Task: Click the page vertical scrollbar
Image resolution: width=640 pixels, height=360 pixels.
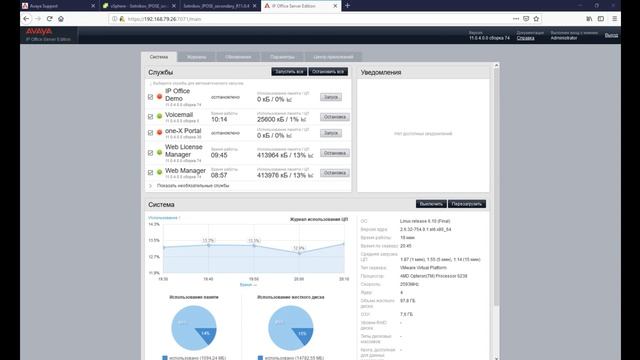Action: point(496,188)
